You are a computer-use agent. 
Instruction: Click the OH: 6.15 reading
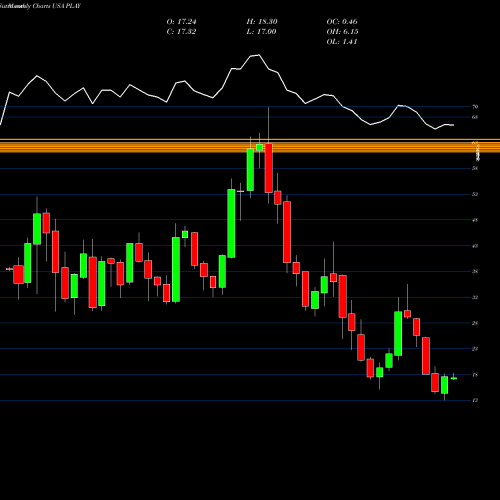(342, 32)
